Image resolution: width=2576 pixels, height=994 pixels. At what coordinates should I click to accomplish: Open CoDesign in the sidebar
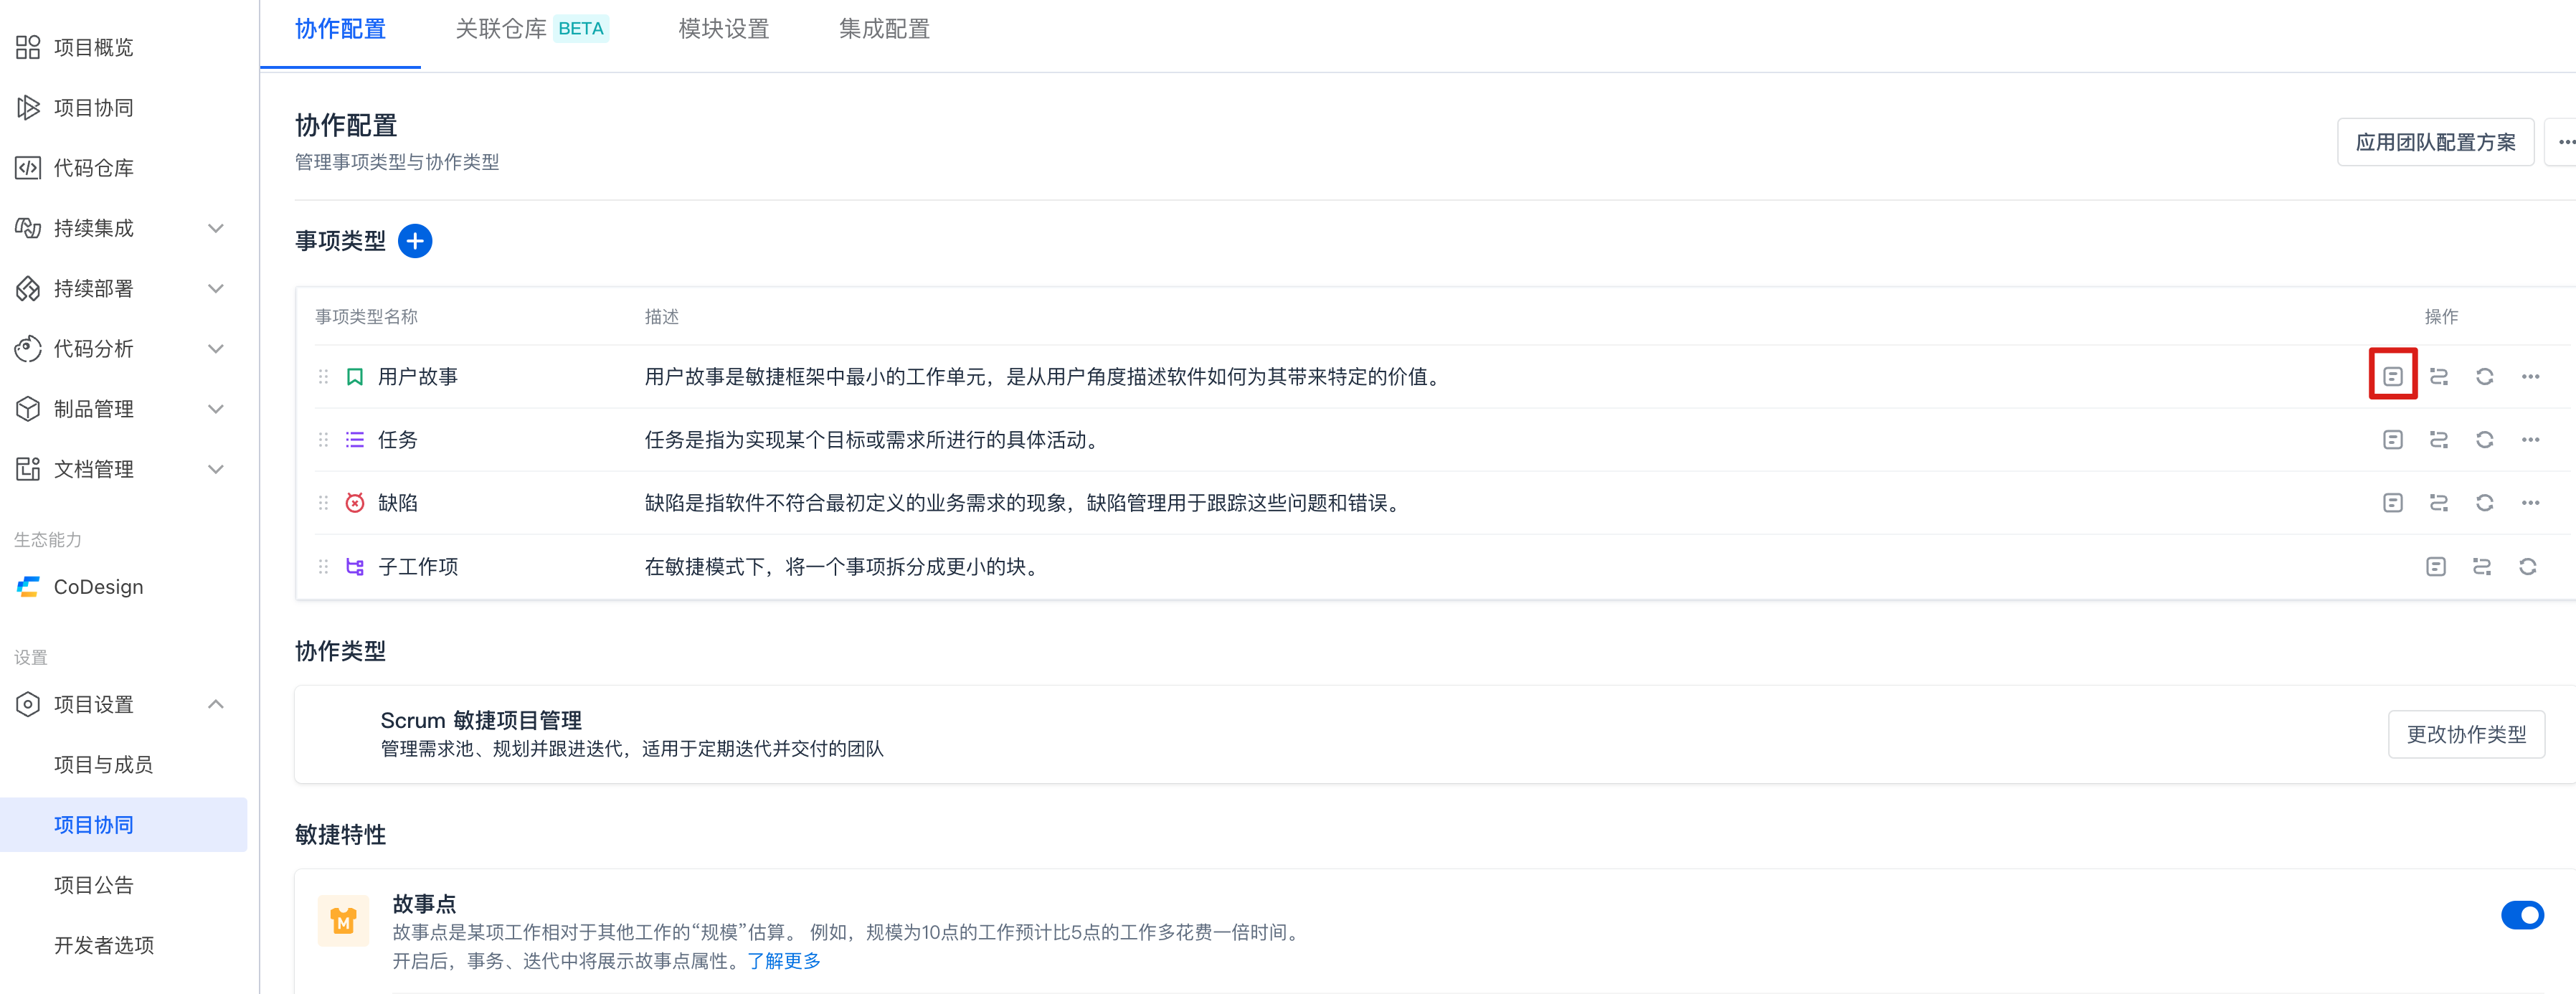point(98,587)
